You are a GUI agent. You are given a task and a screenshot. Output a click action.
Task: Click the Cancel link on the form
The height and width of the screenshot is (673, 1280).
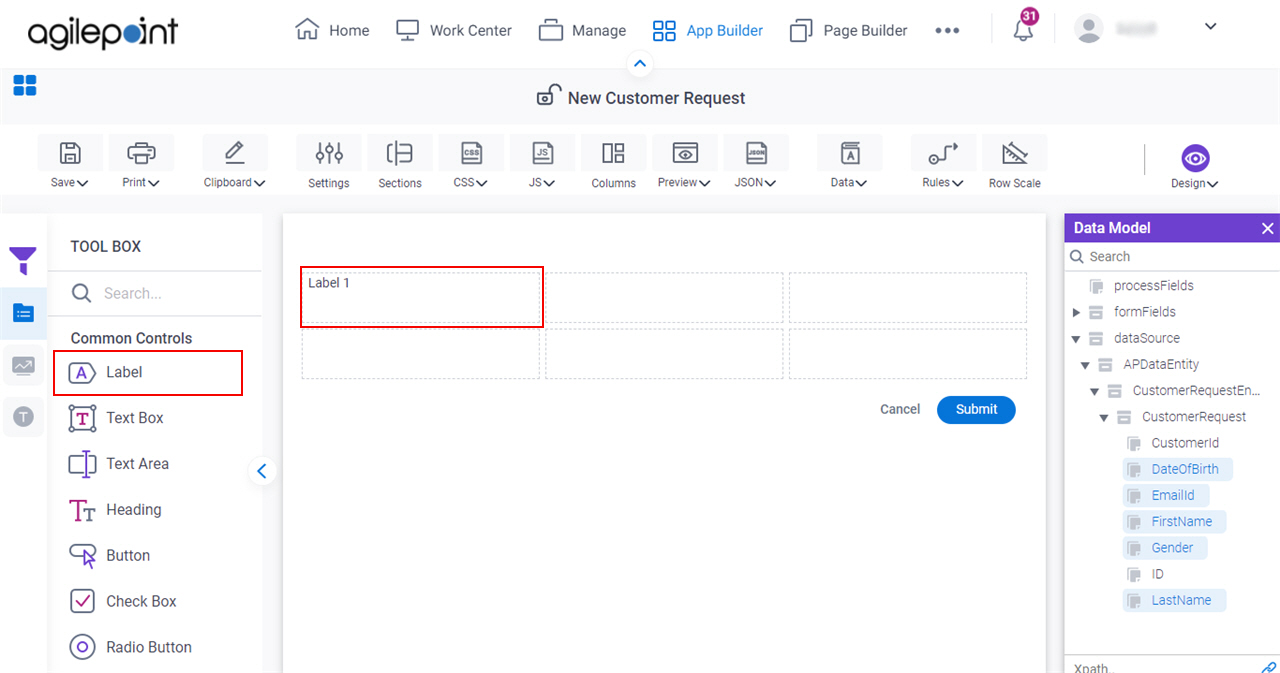click(x=899, y=409)
